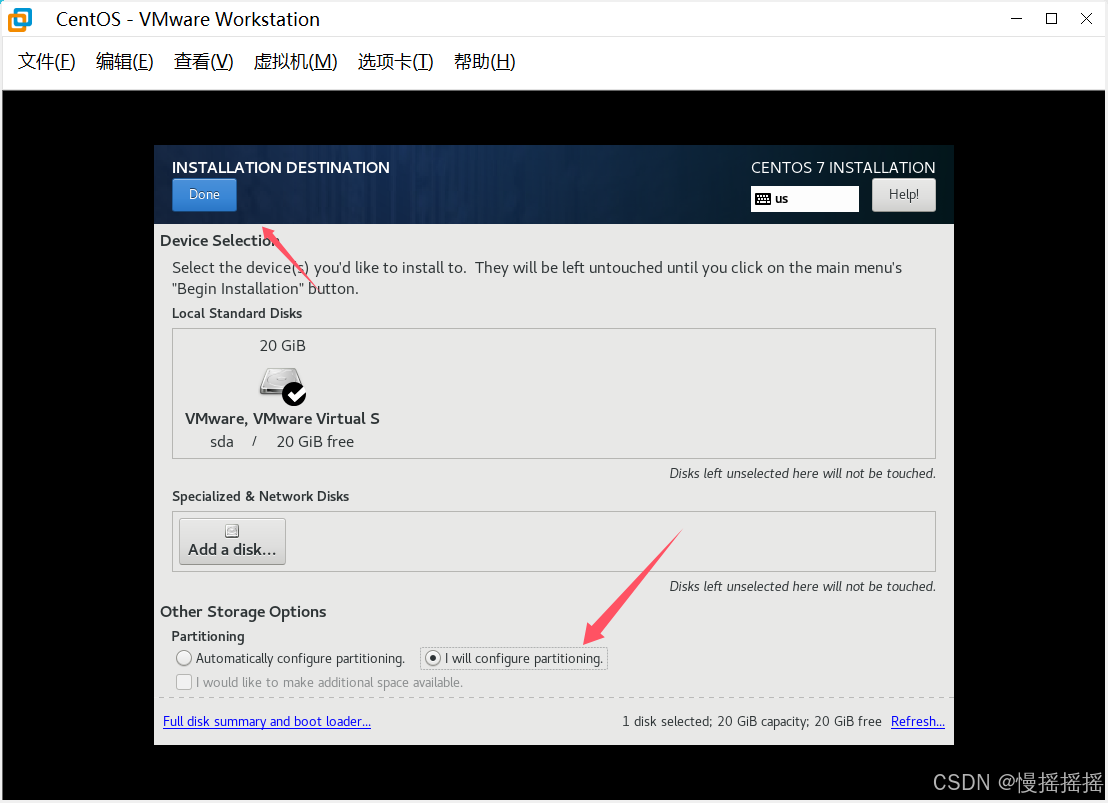This screenshot has height=803, width=1108.
Task: Open the 文件(F) menu
Action: 45,61
